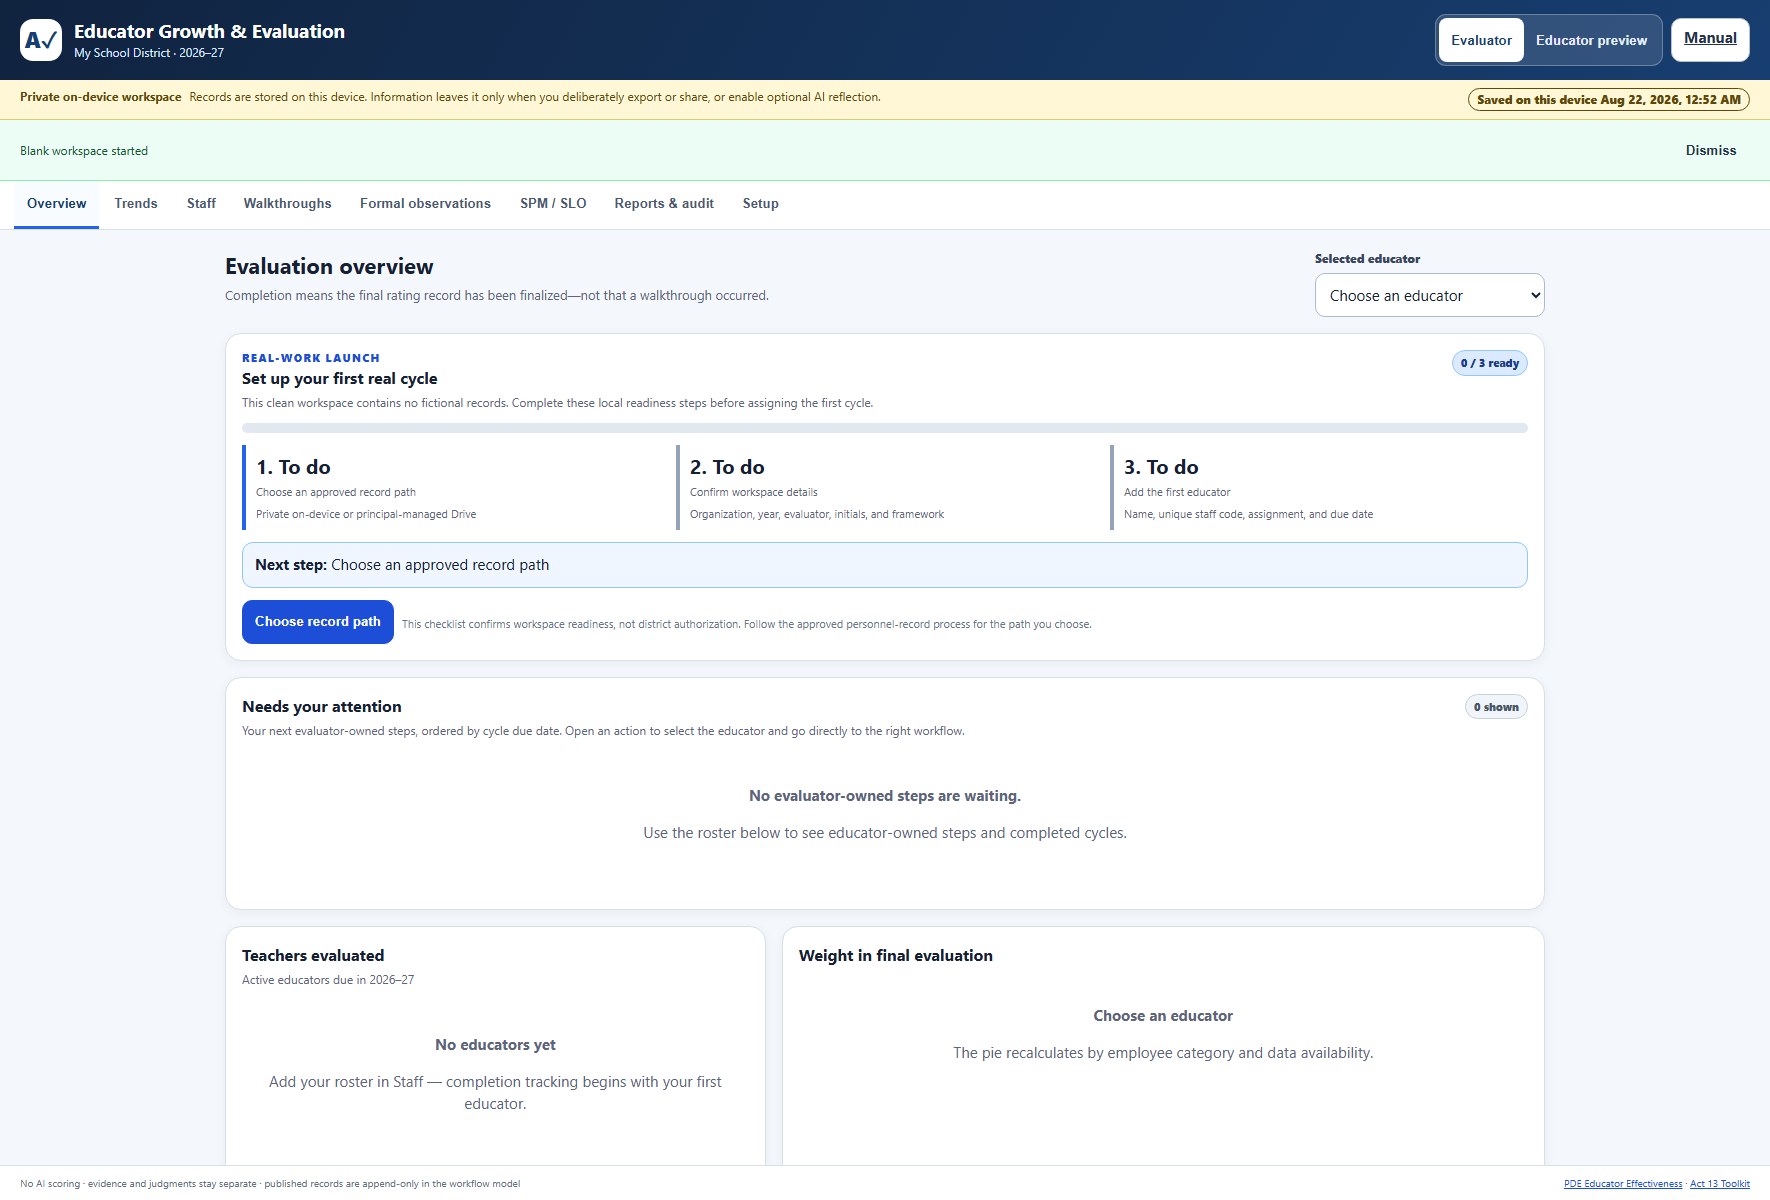The height and width of the screenshot is (1200, 1770).
Task: Open Reports & audit tab
Action: (664, 204)
